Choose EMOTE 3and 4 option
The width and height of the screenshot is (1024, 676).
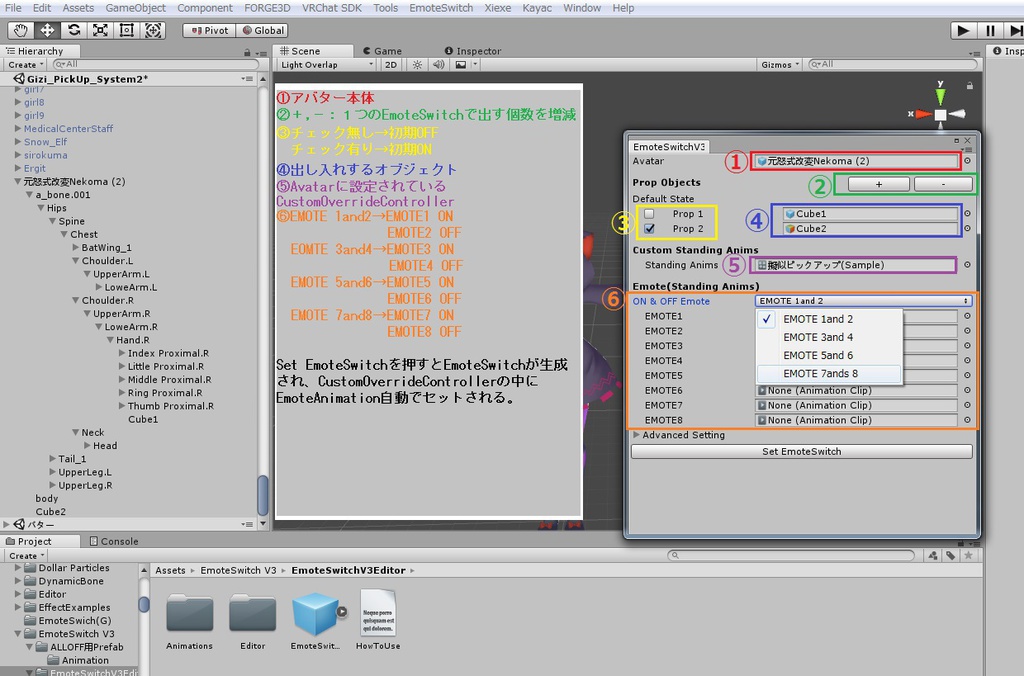click(x=829, y=337)
